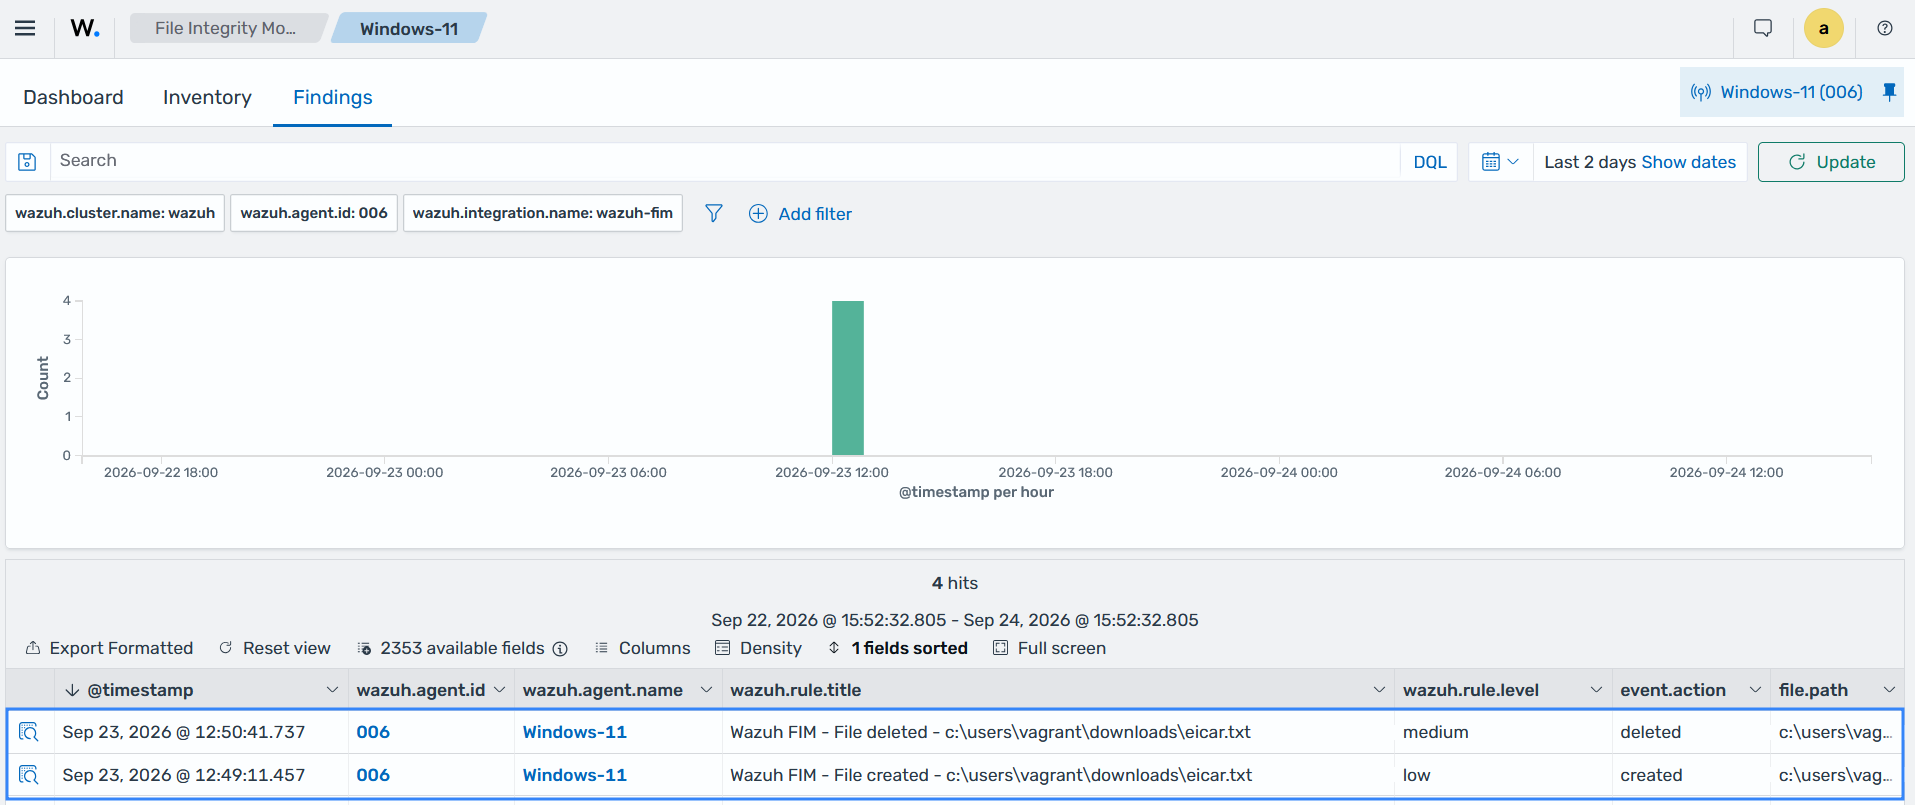Switch to the Dashboard tab

pos(74,97)
